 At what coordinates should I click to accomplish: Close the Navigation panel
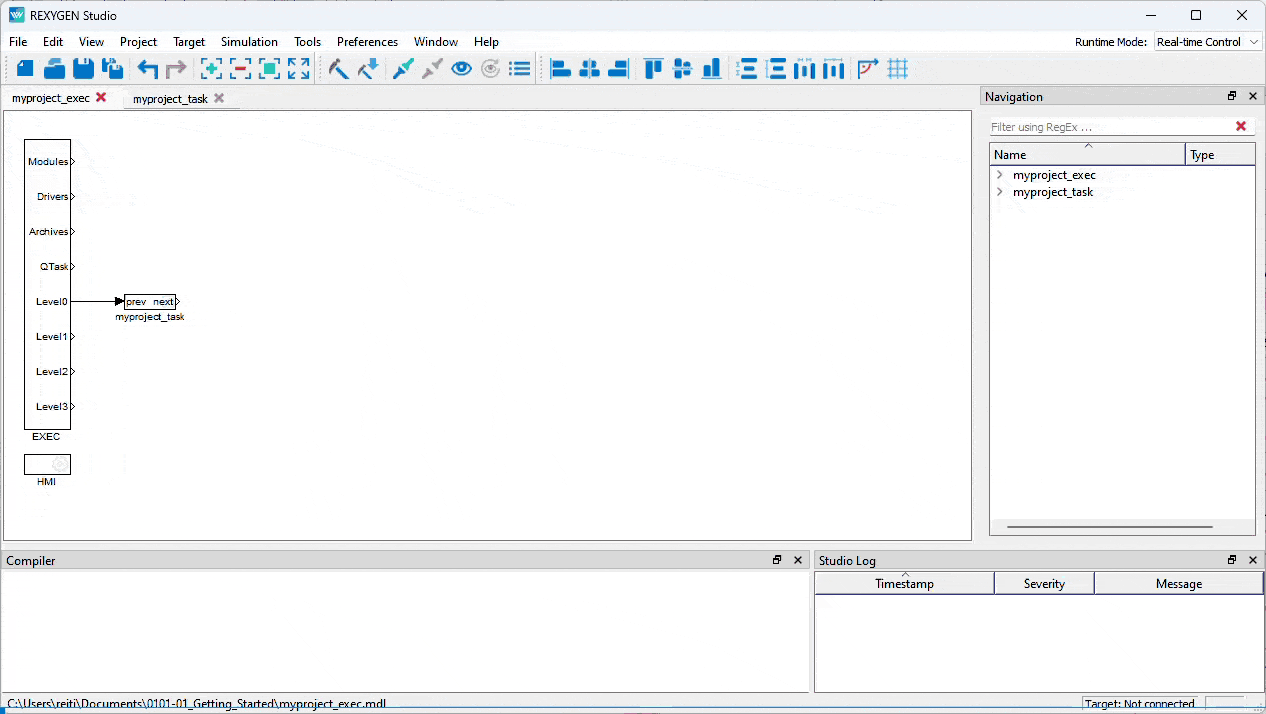pyautogui.click(x=1253, y=96)
